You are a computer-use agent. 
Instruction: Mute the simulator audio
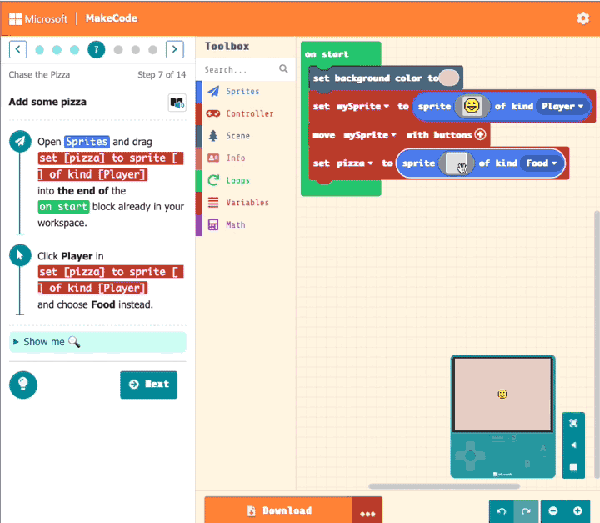click(573, 445)
